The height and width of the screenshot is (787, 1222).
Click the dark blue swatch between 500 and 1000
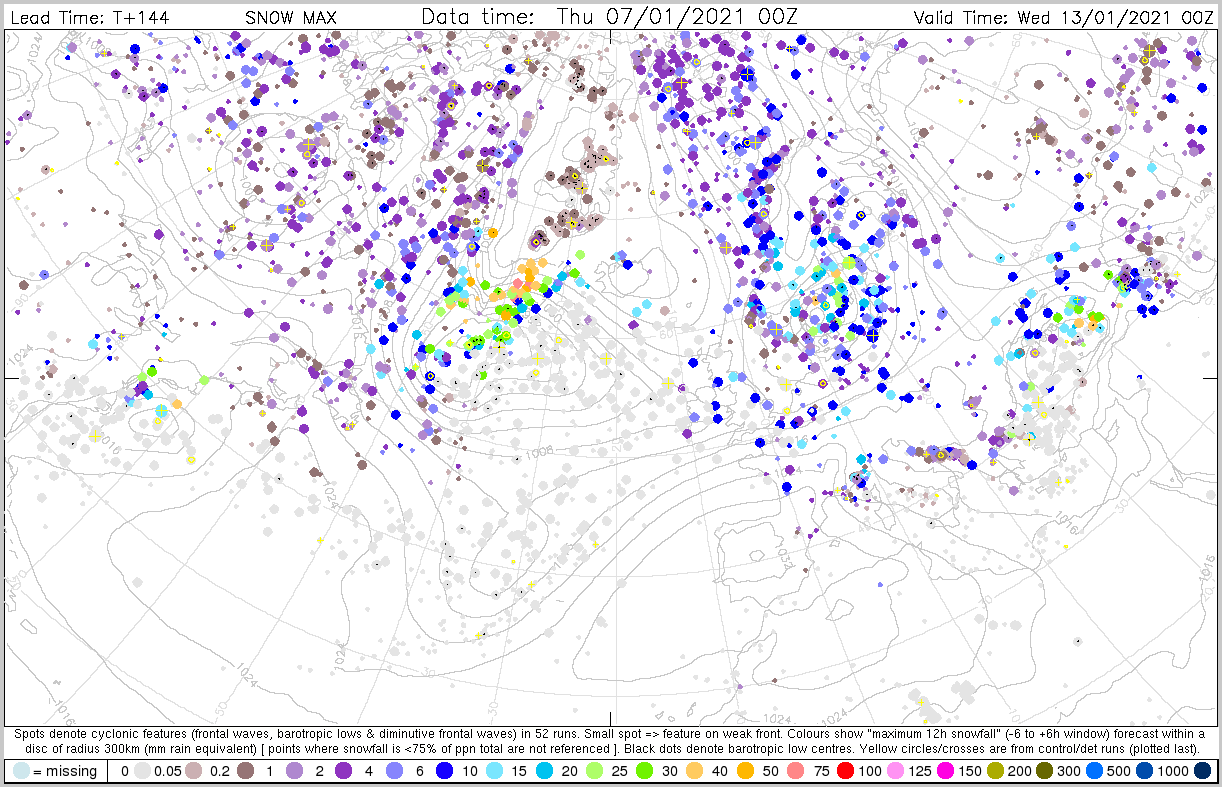coord(1145,771)
